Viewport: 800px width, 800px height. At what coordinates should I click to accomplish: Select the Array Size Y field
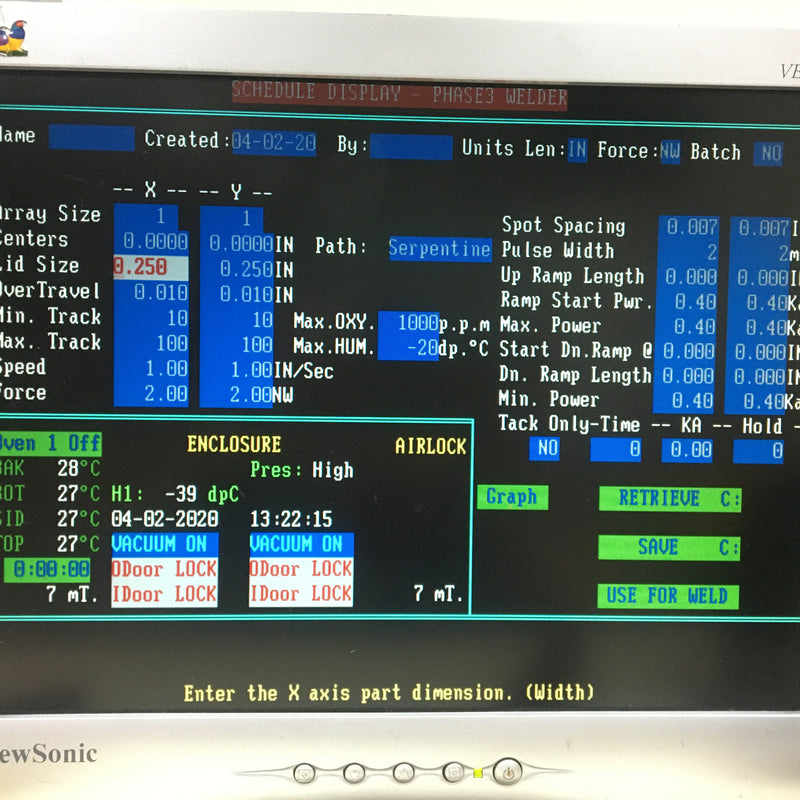click(x=232, y=218)
